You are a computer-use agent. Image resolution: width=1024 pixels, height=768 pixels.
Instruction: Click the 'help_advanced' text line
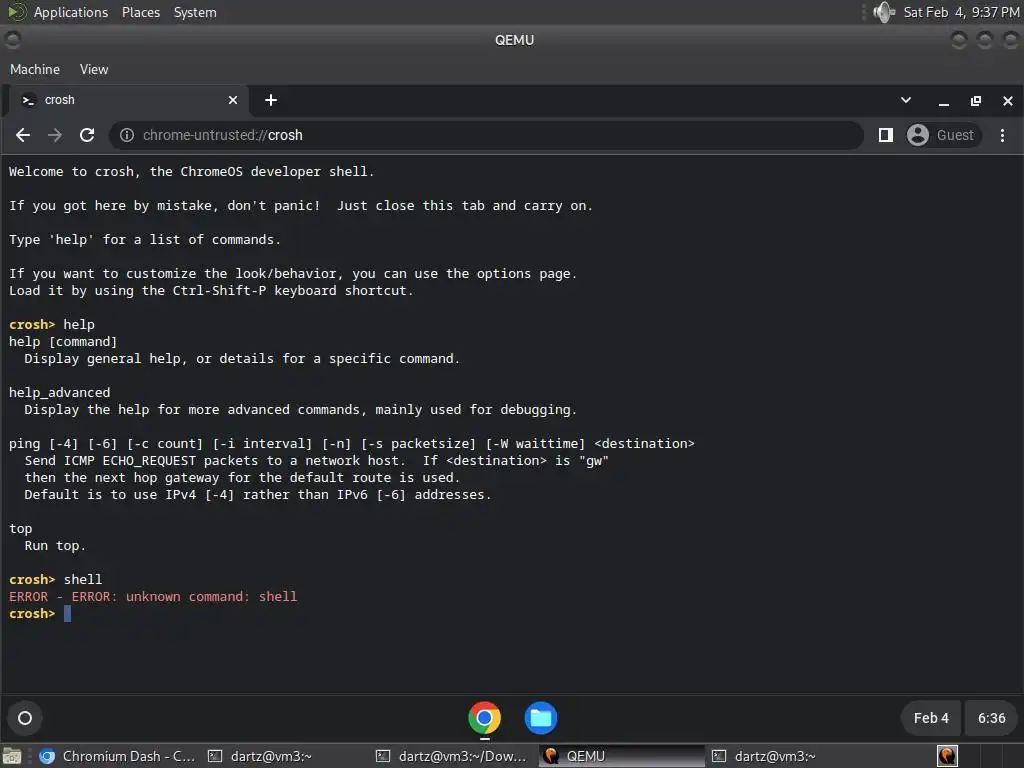click(59, 392)
